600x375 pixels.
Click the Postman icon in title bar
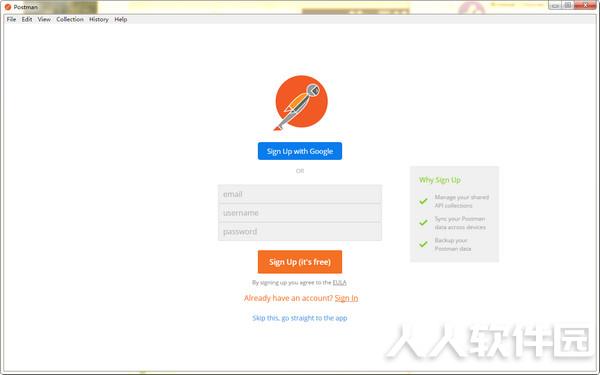[8, 7]
